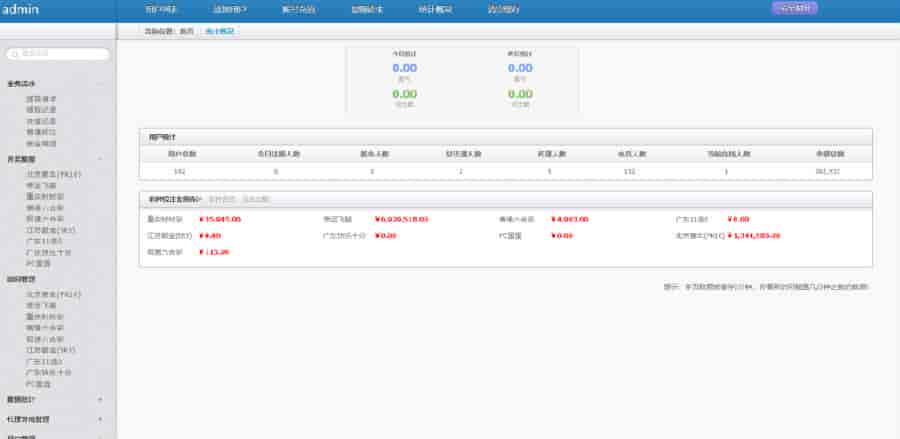Screen dimensions: 900x439
Task: Expand the 数据统计 sidebar section
Action: click(100, 399)
